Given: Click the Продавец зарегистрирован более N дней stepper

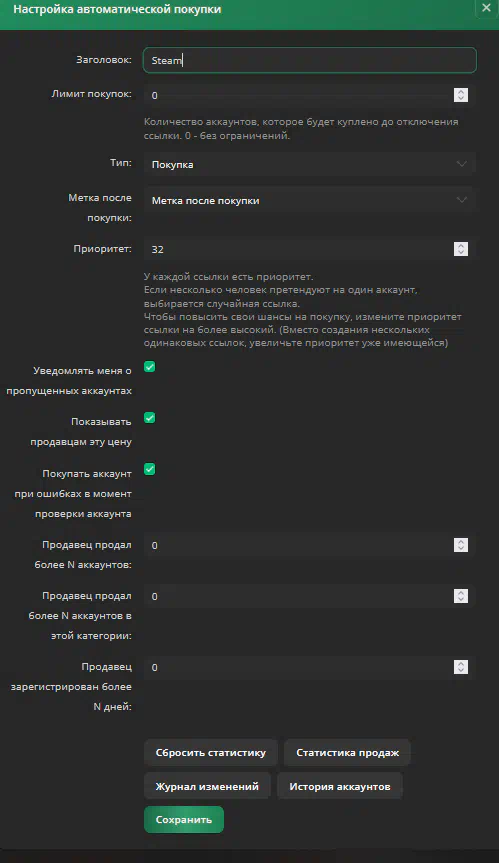Looking at the screenshot, I should click(461, 667).
